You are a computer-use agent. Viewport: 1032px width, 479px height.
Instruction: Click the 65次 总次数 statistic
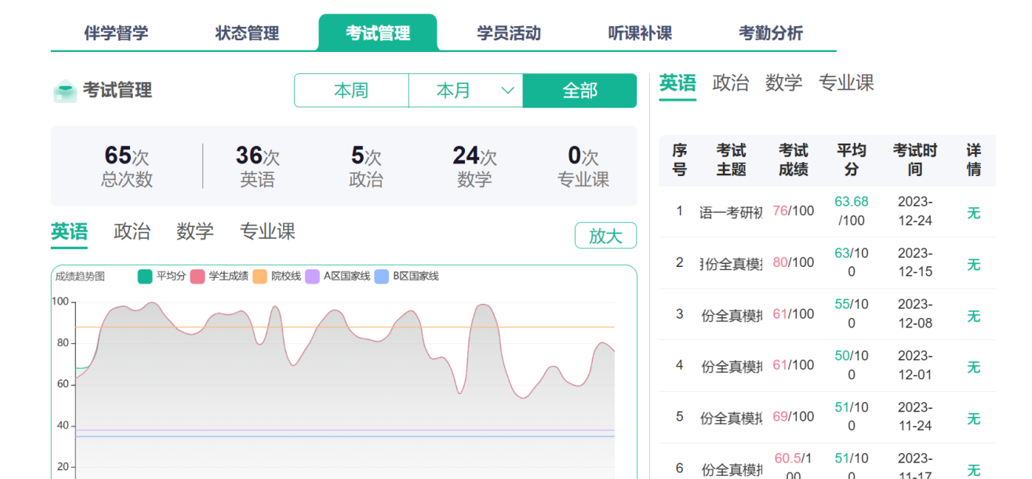(x=126, y=166)
